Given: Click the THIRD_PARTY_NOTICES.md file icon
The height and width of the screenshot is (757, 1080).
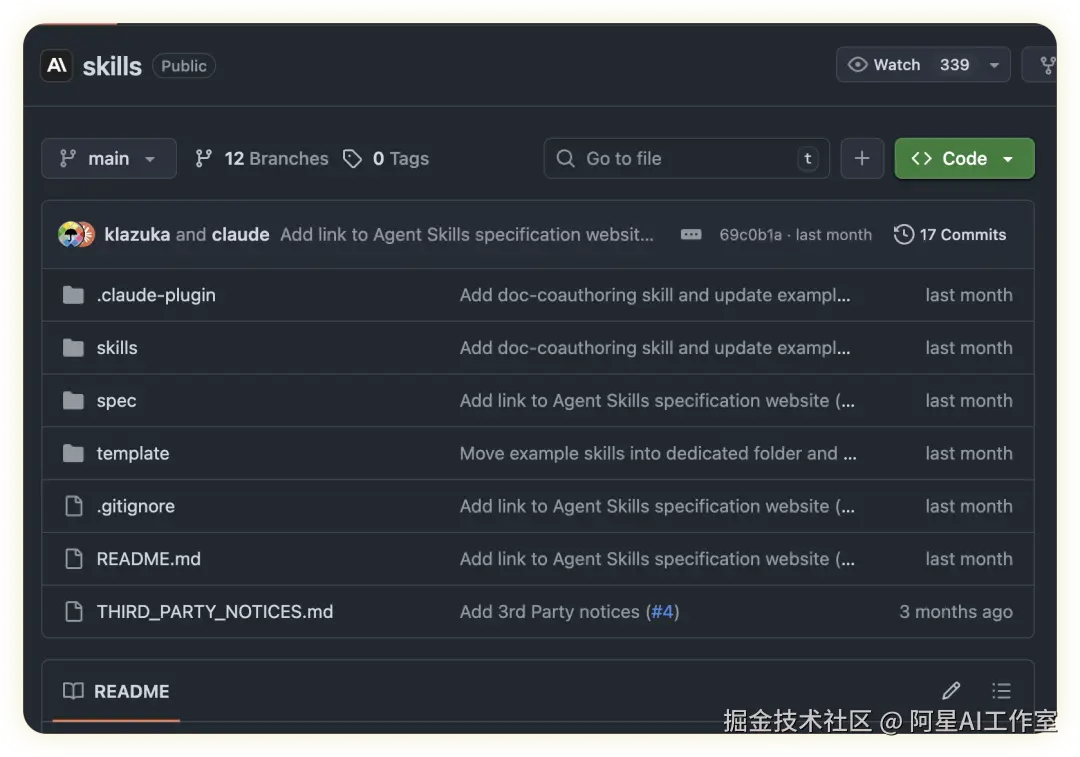Looking at the screenshot, I should pyautogui.click(x=74, y=612).
